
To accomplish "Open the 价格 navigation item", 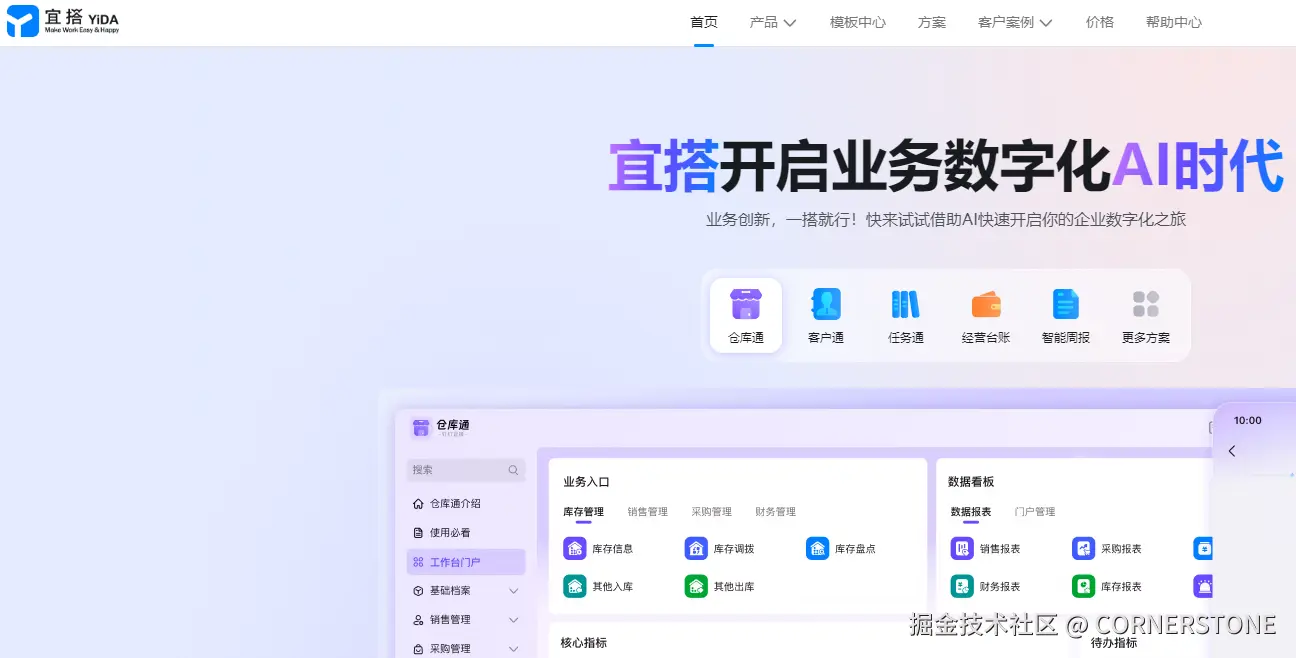I will (1100, 22).
